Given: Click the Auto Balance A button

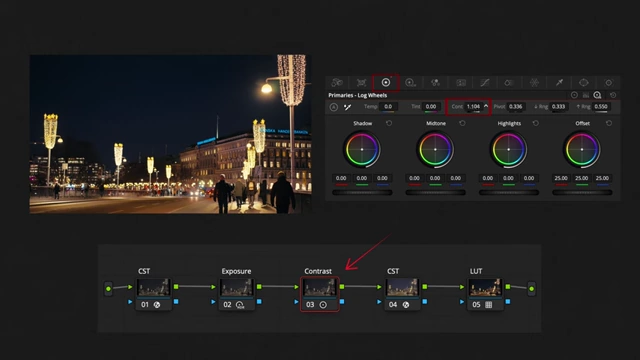Looking at the screenshot, I should click(333, 107).
